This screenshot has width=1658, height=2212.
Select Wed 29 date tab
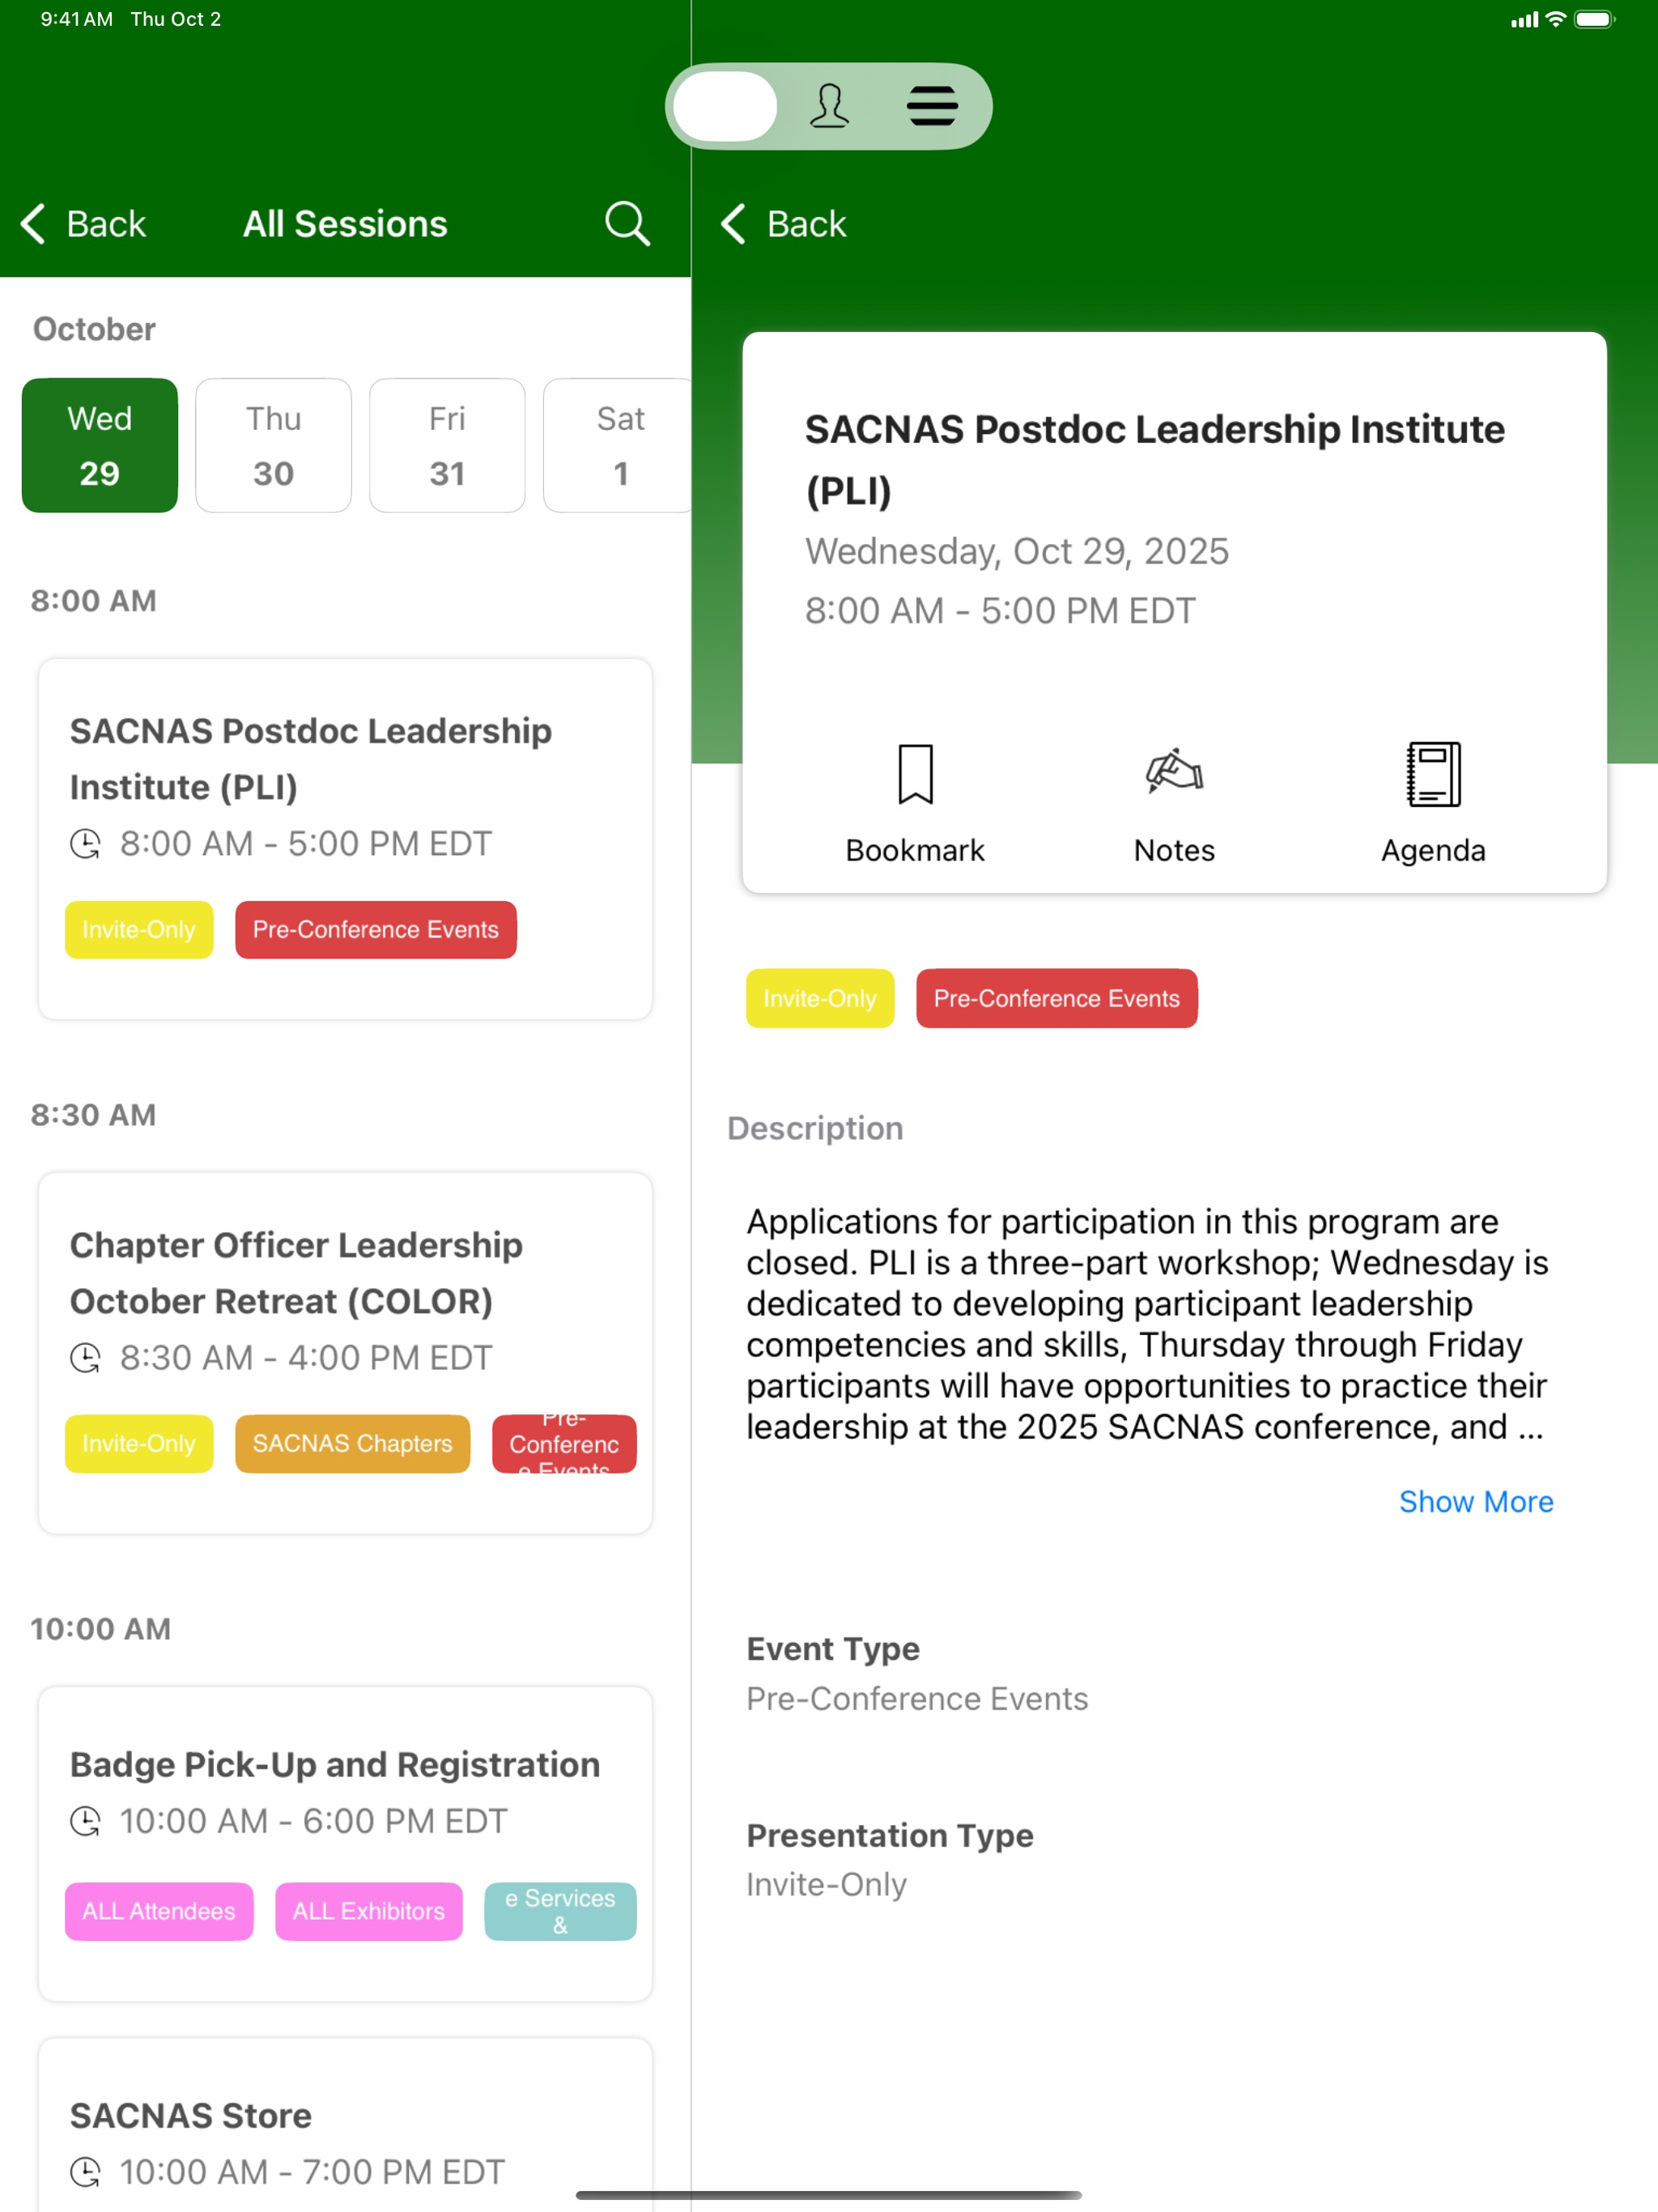(x=100, y=445)
